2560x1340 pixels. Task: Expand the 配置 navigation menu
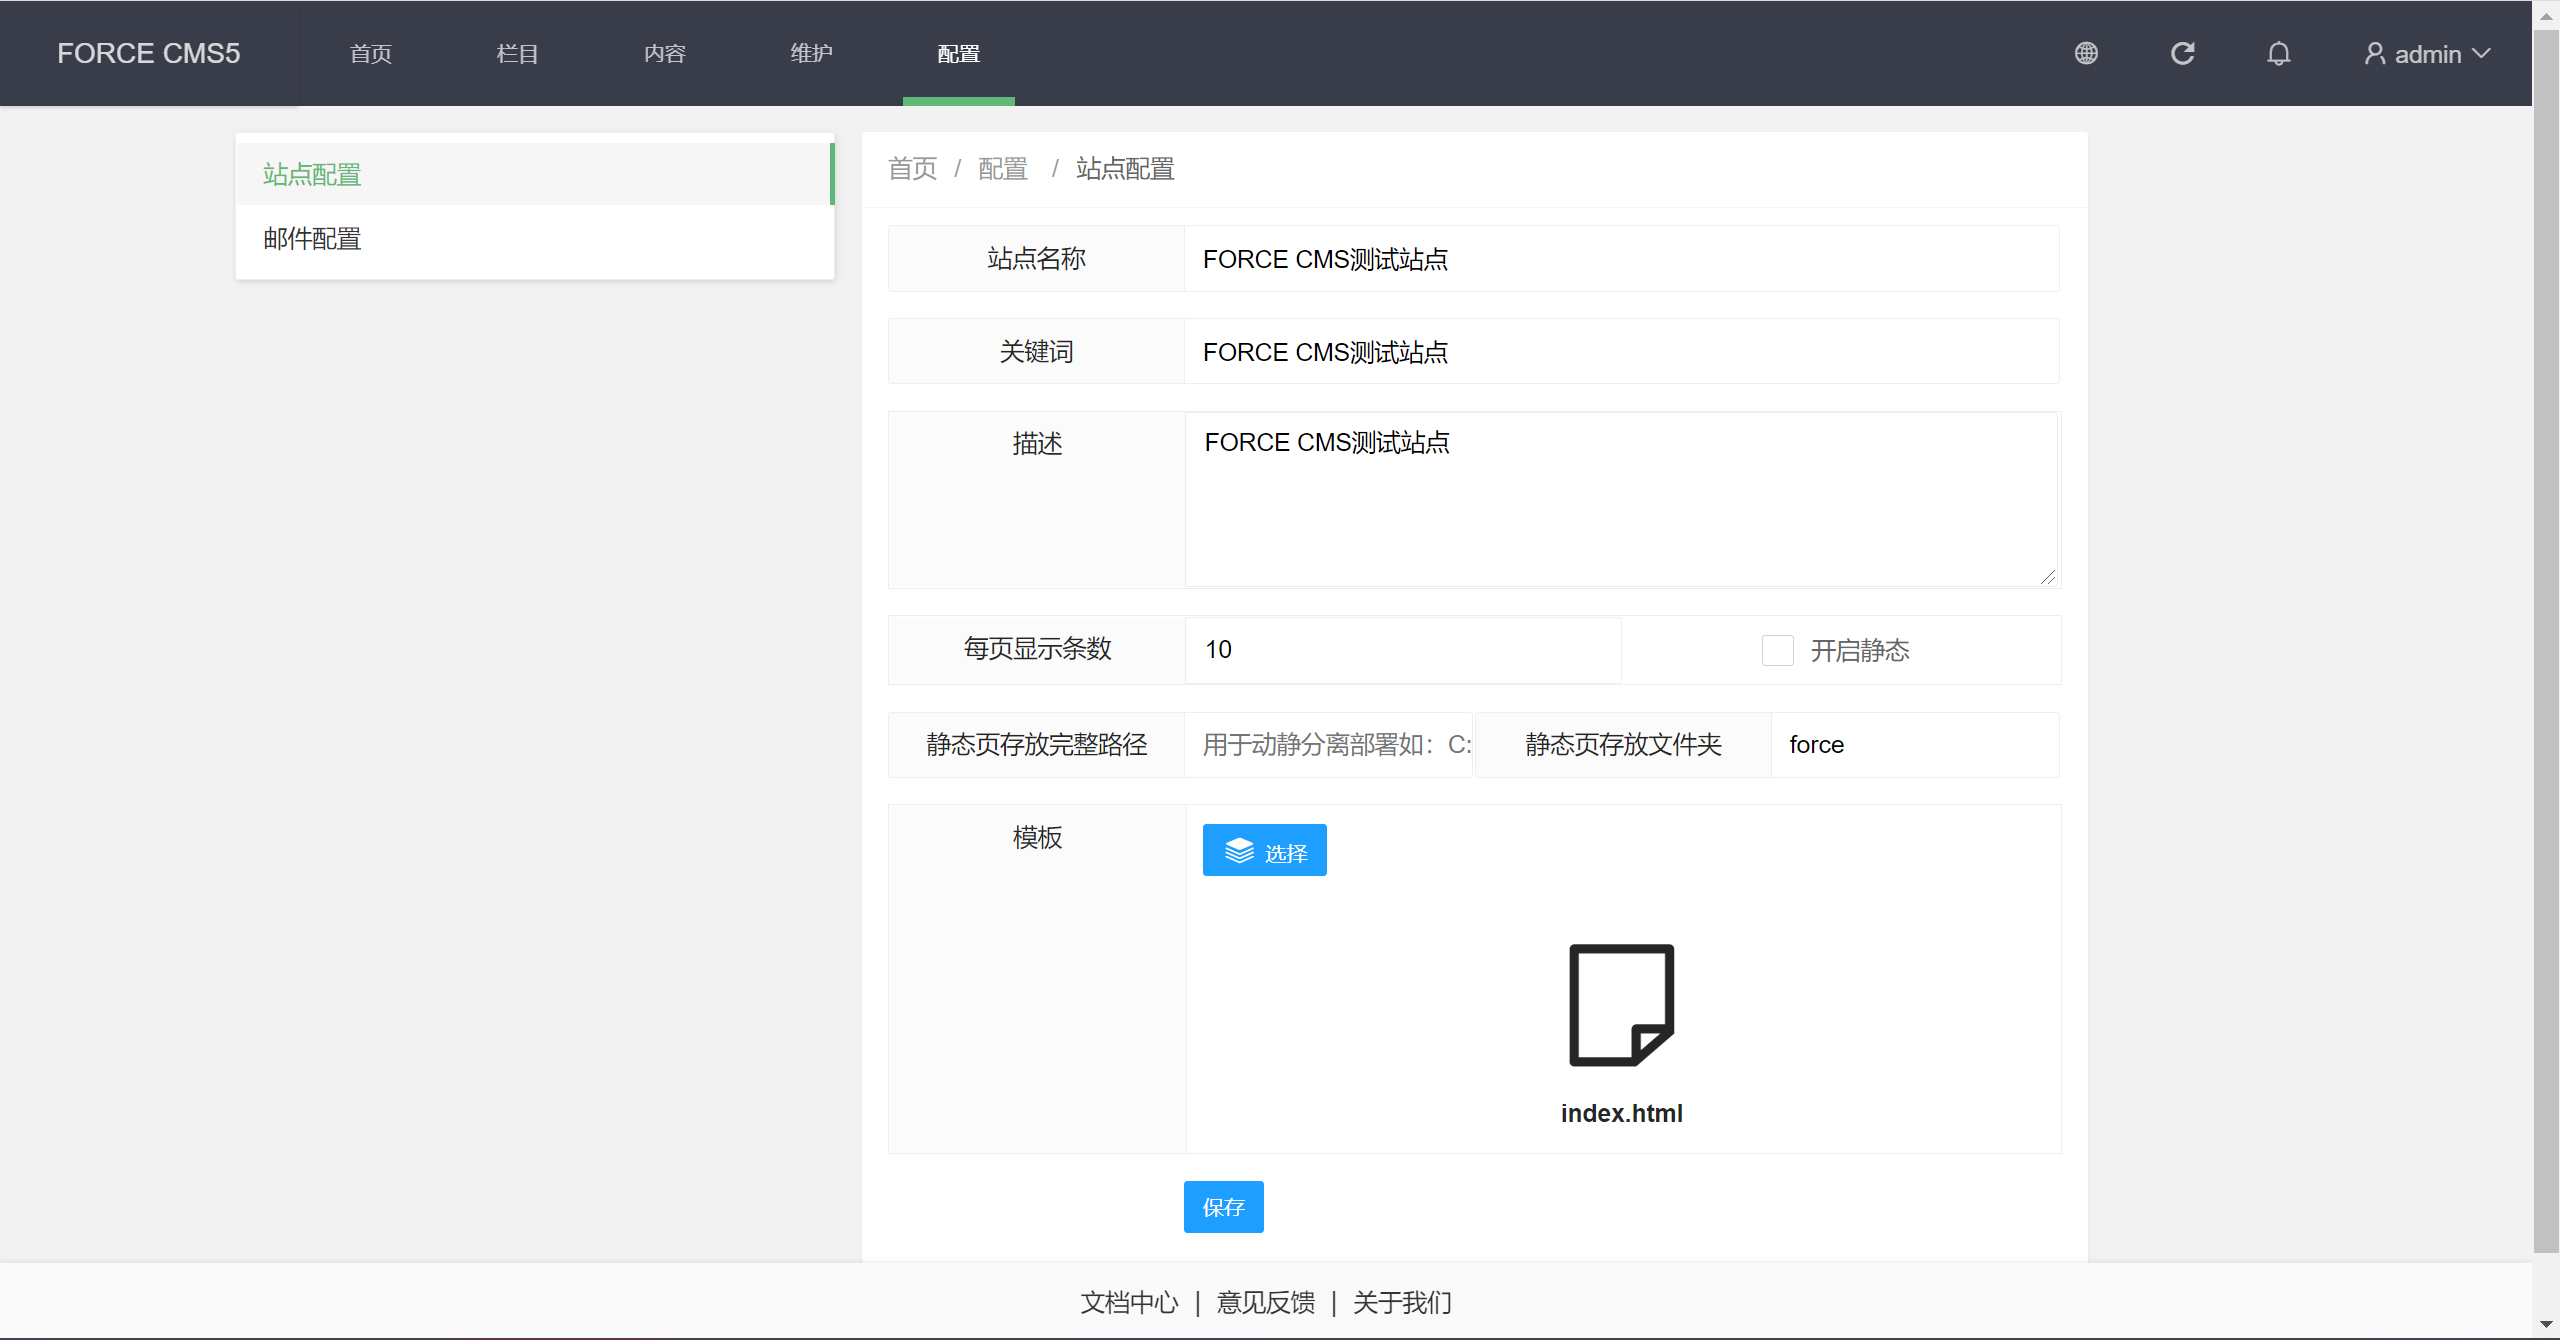click(957, 53)
